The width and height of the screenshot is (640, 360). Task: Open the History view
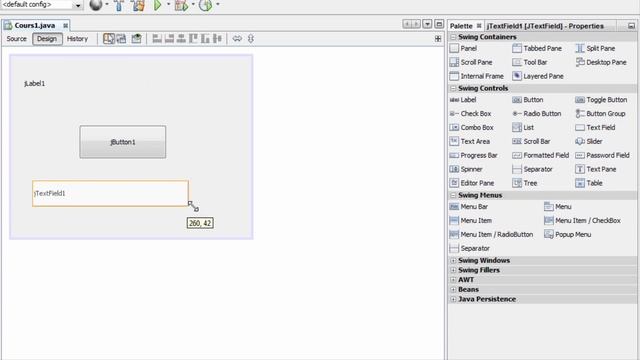77,39
